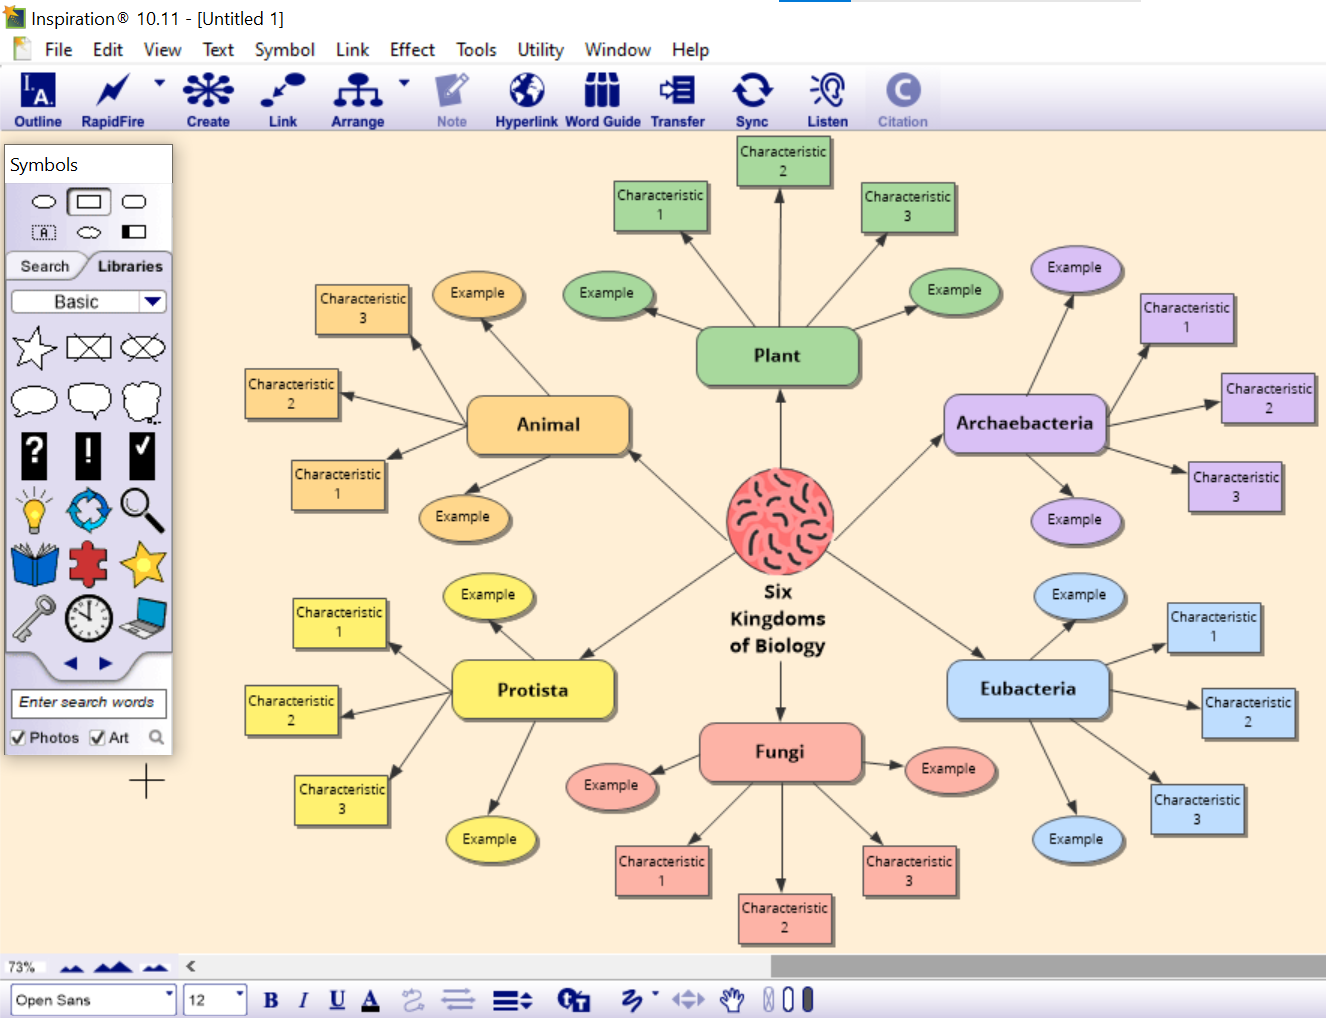This screenshot has width=1326, height=1018.
Task: Switch to the Search tab in Symbols
Action: click(45, 266)
